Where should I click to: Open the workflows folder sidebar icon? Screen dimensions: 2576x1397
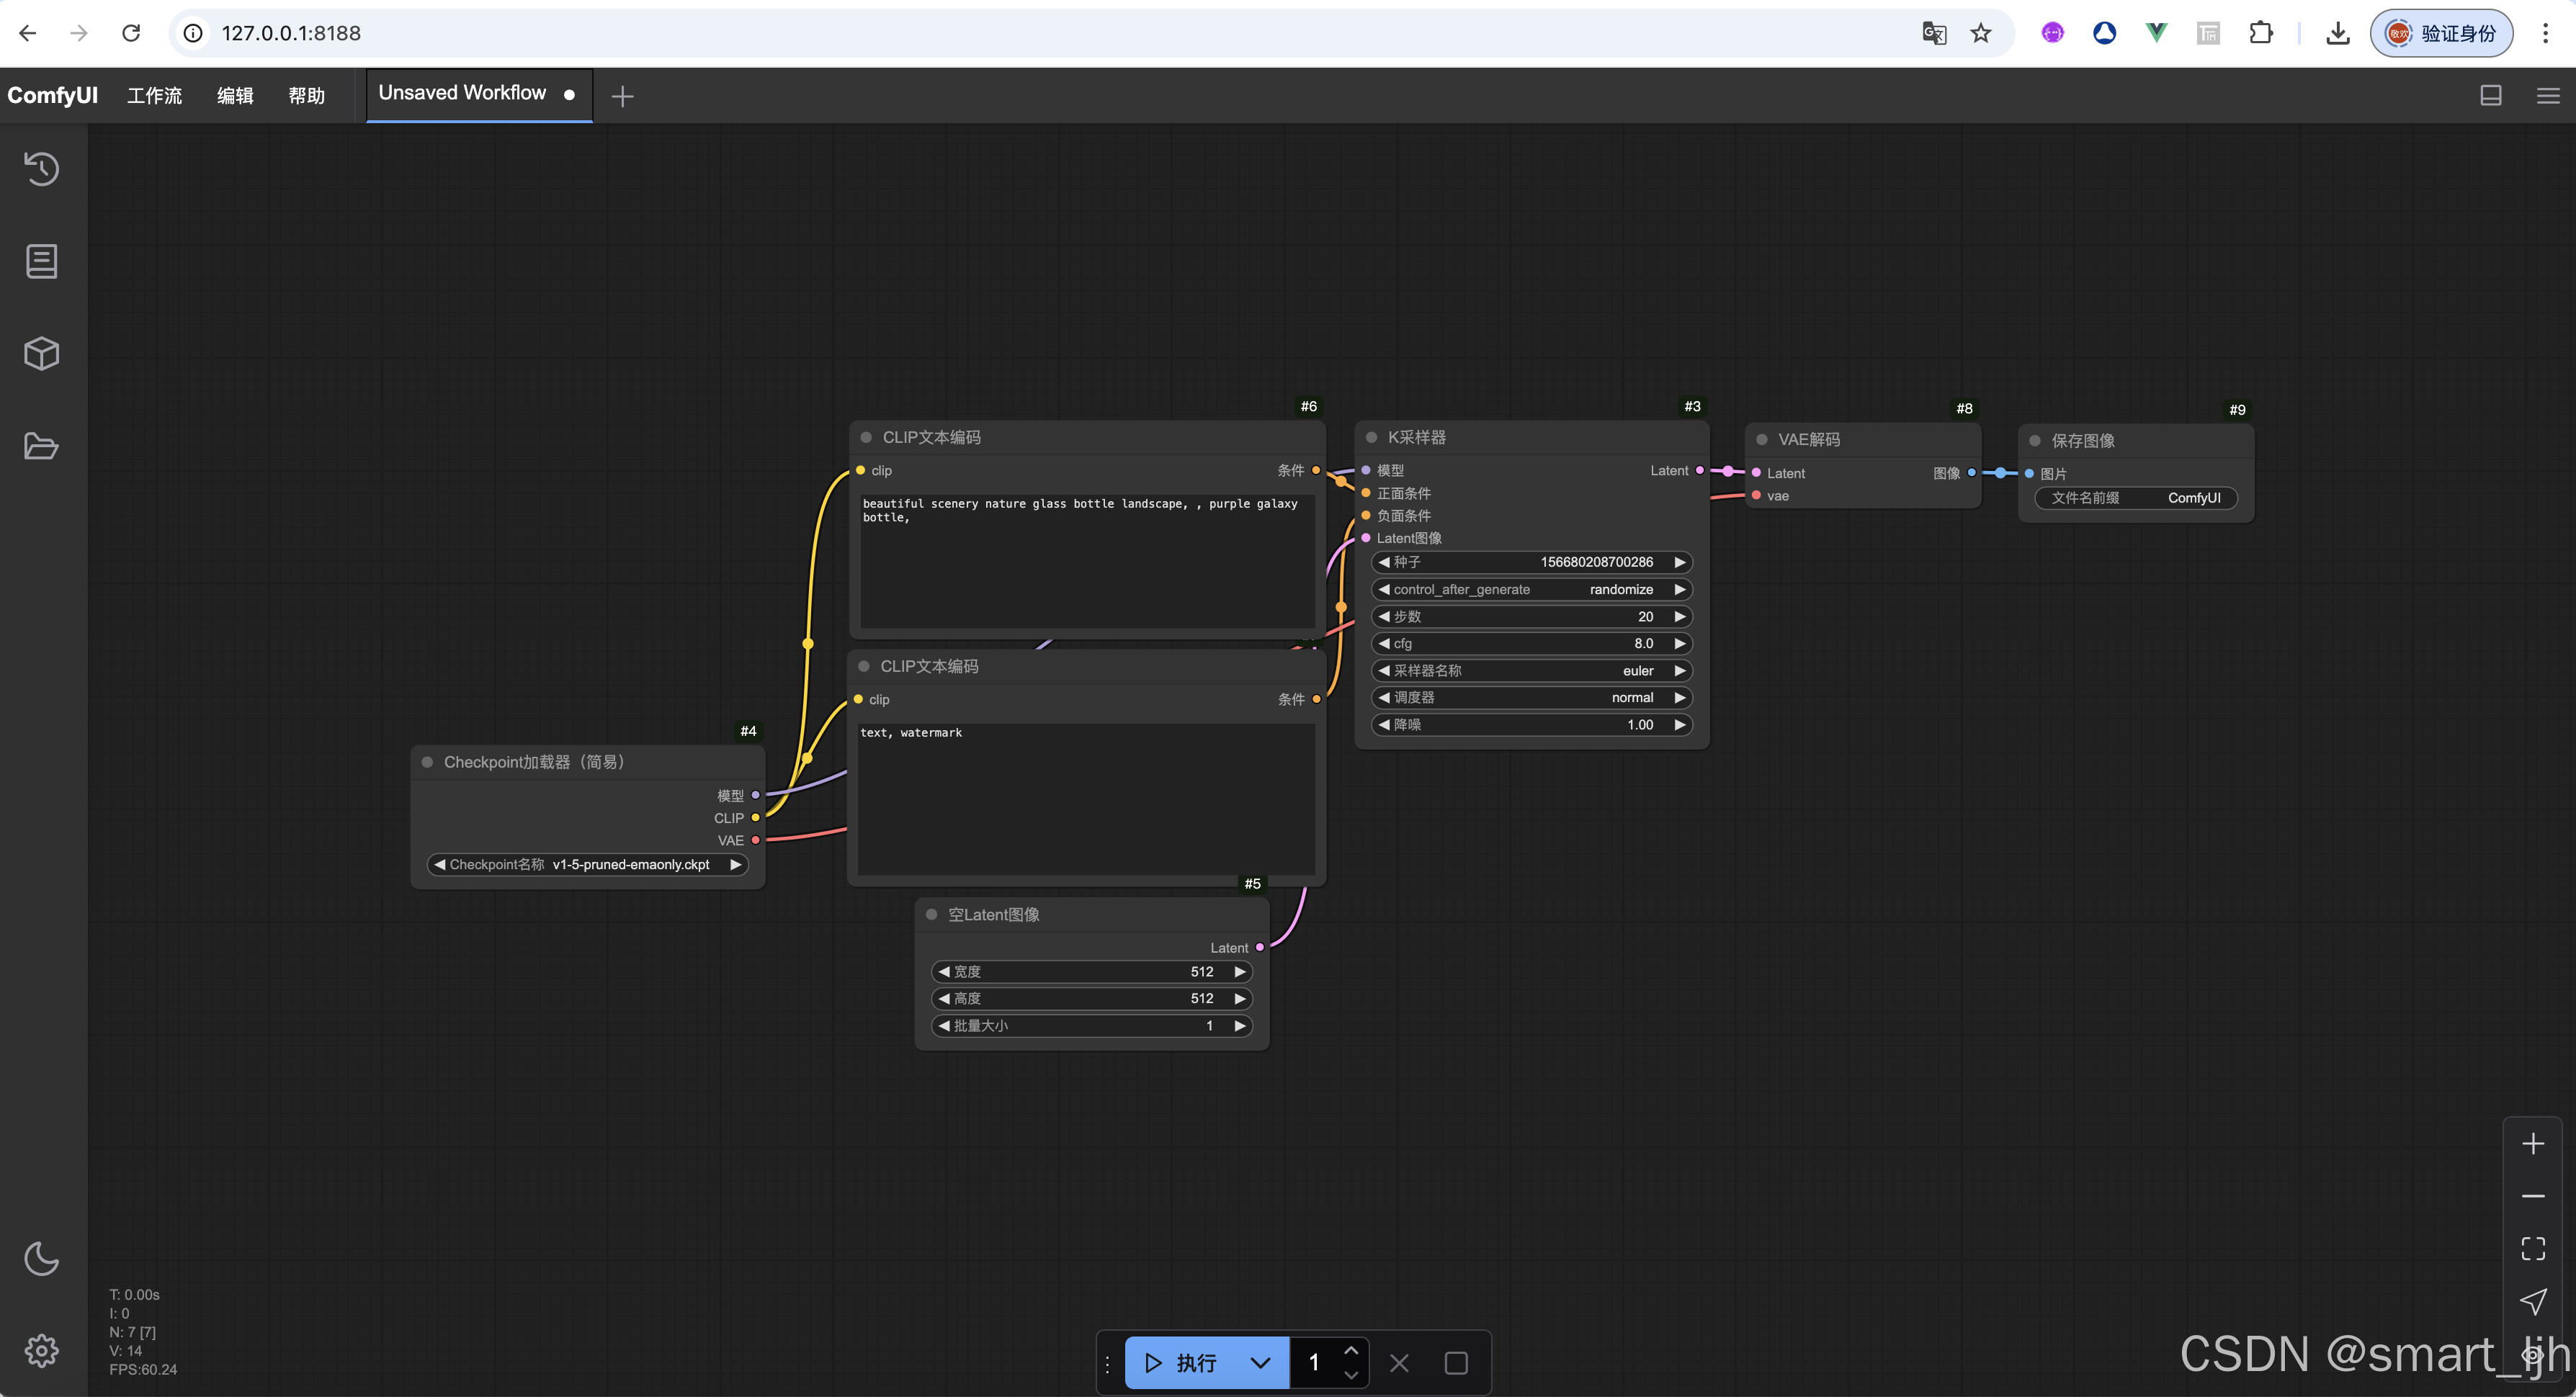(41, 446)
